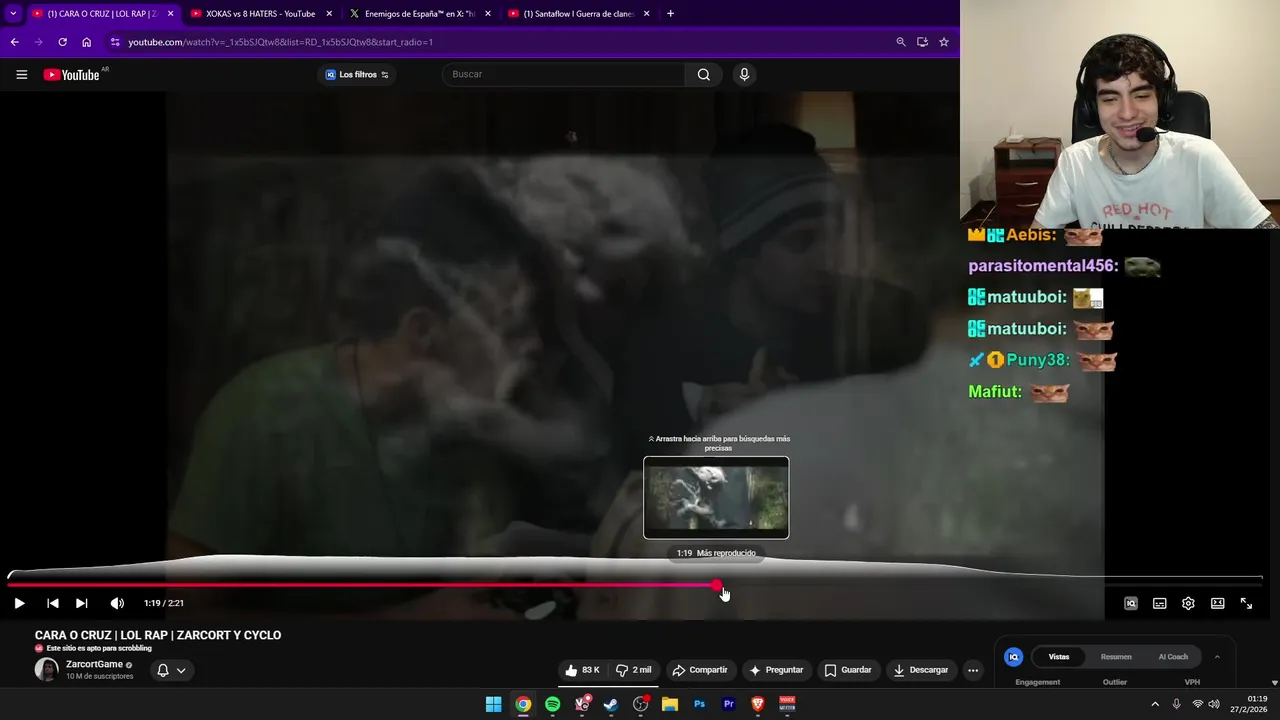Open Steam from the taskbar
Viewport: 1280px width, 720px height.
point(611,704)
